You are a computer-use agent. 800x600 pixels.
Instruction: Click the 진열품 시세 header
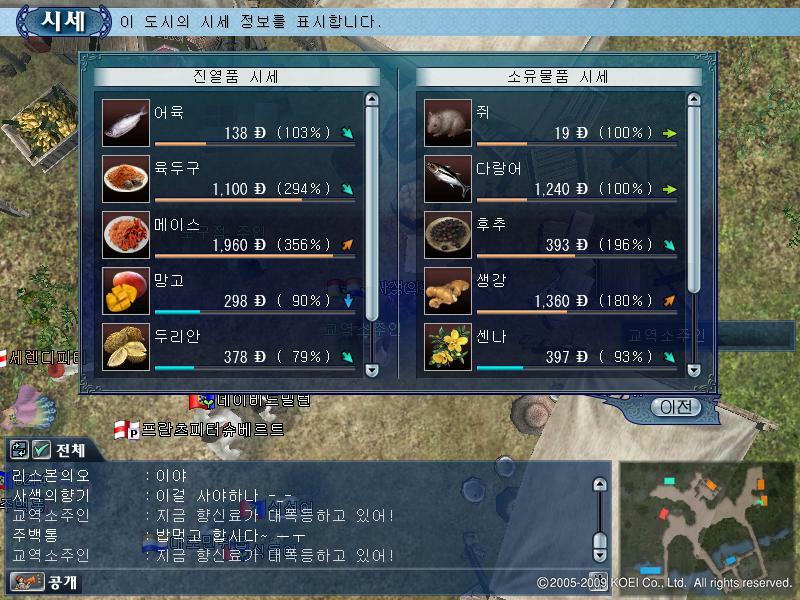[x=237, y=77]
